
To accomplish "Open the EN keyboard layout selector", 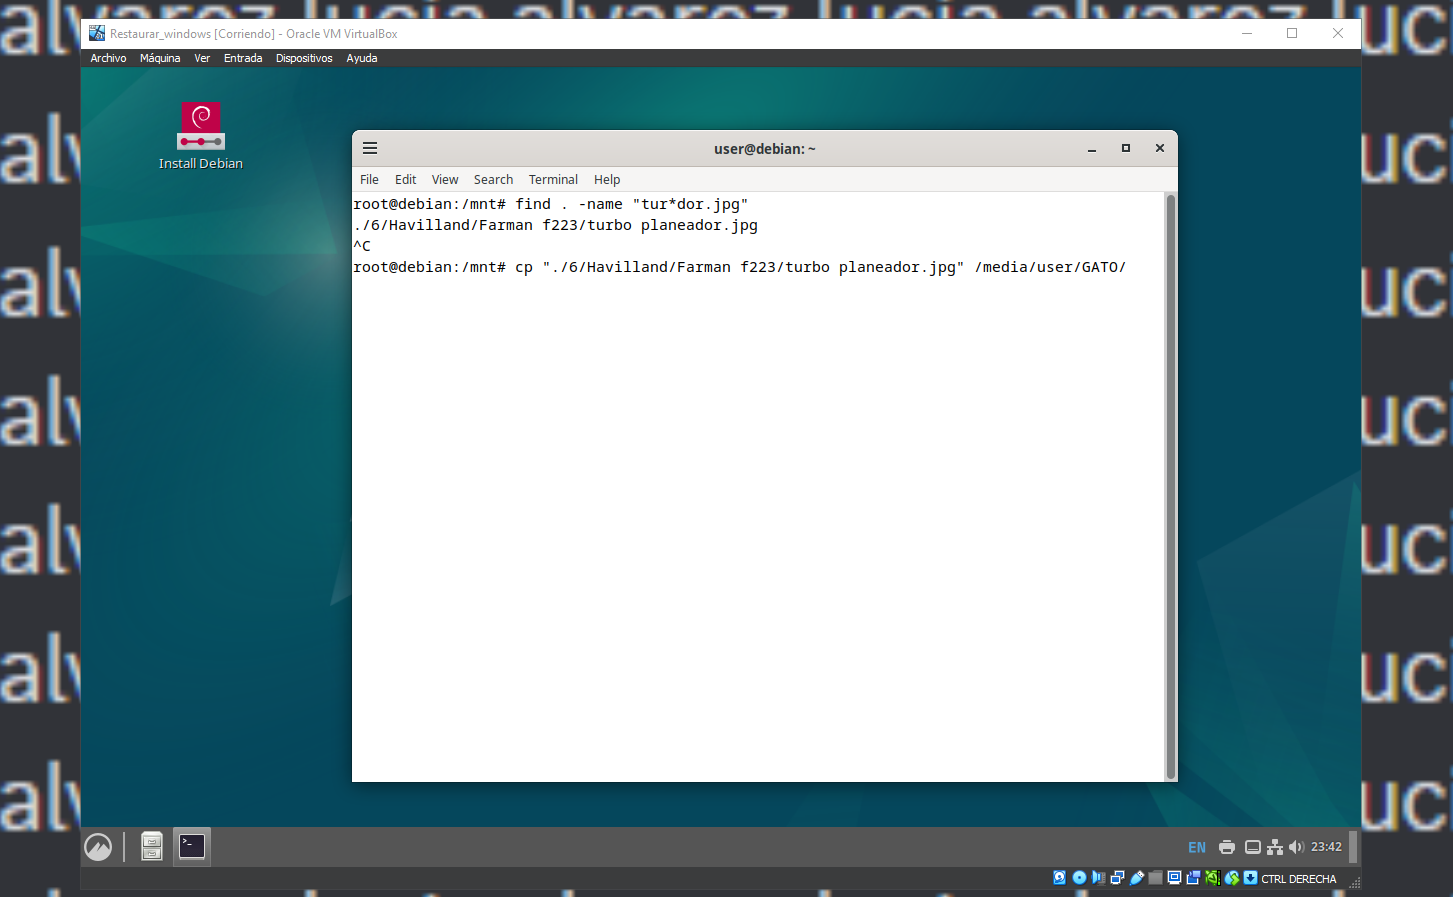I will 1197,847.
